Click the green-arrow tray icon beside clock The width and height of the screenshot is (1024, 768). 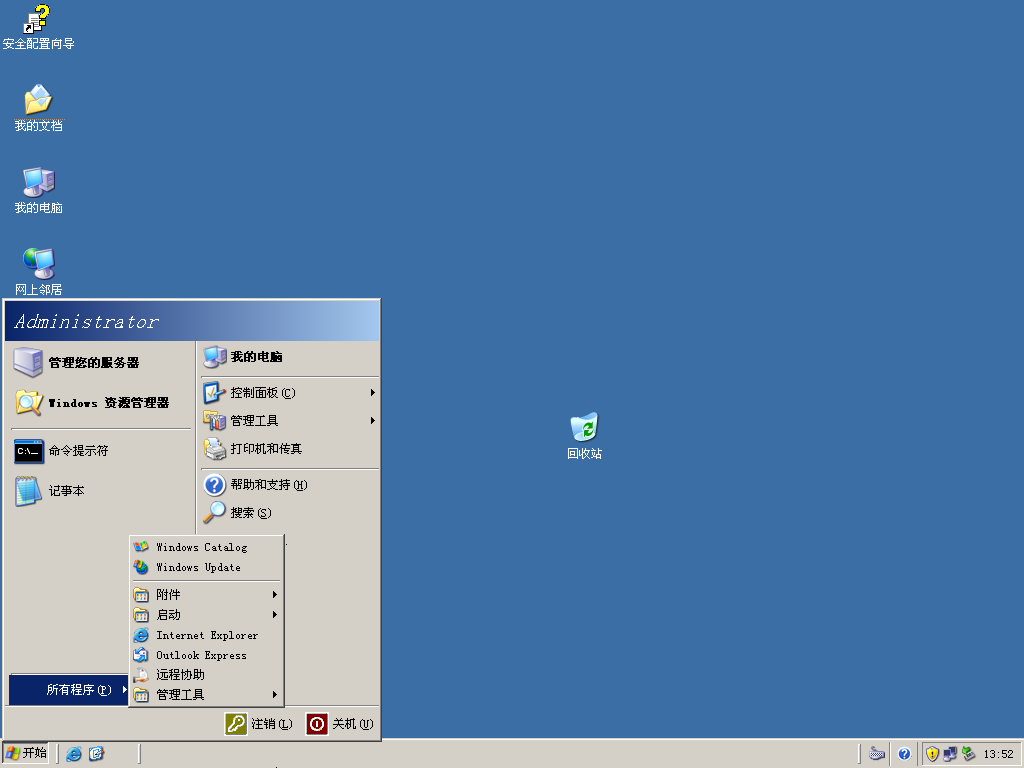(968, 754)
